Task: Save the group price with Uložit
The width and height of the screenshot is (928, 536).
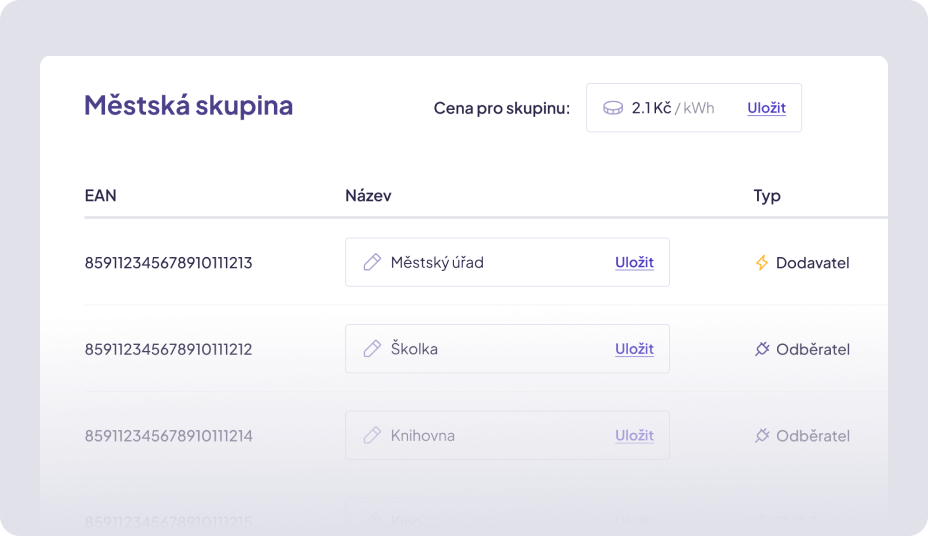Action: pyautogui.click(x=766, y=108)
